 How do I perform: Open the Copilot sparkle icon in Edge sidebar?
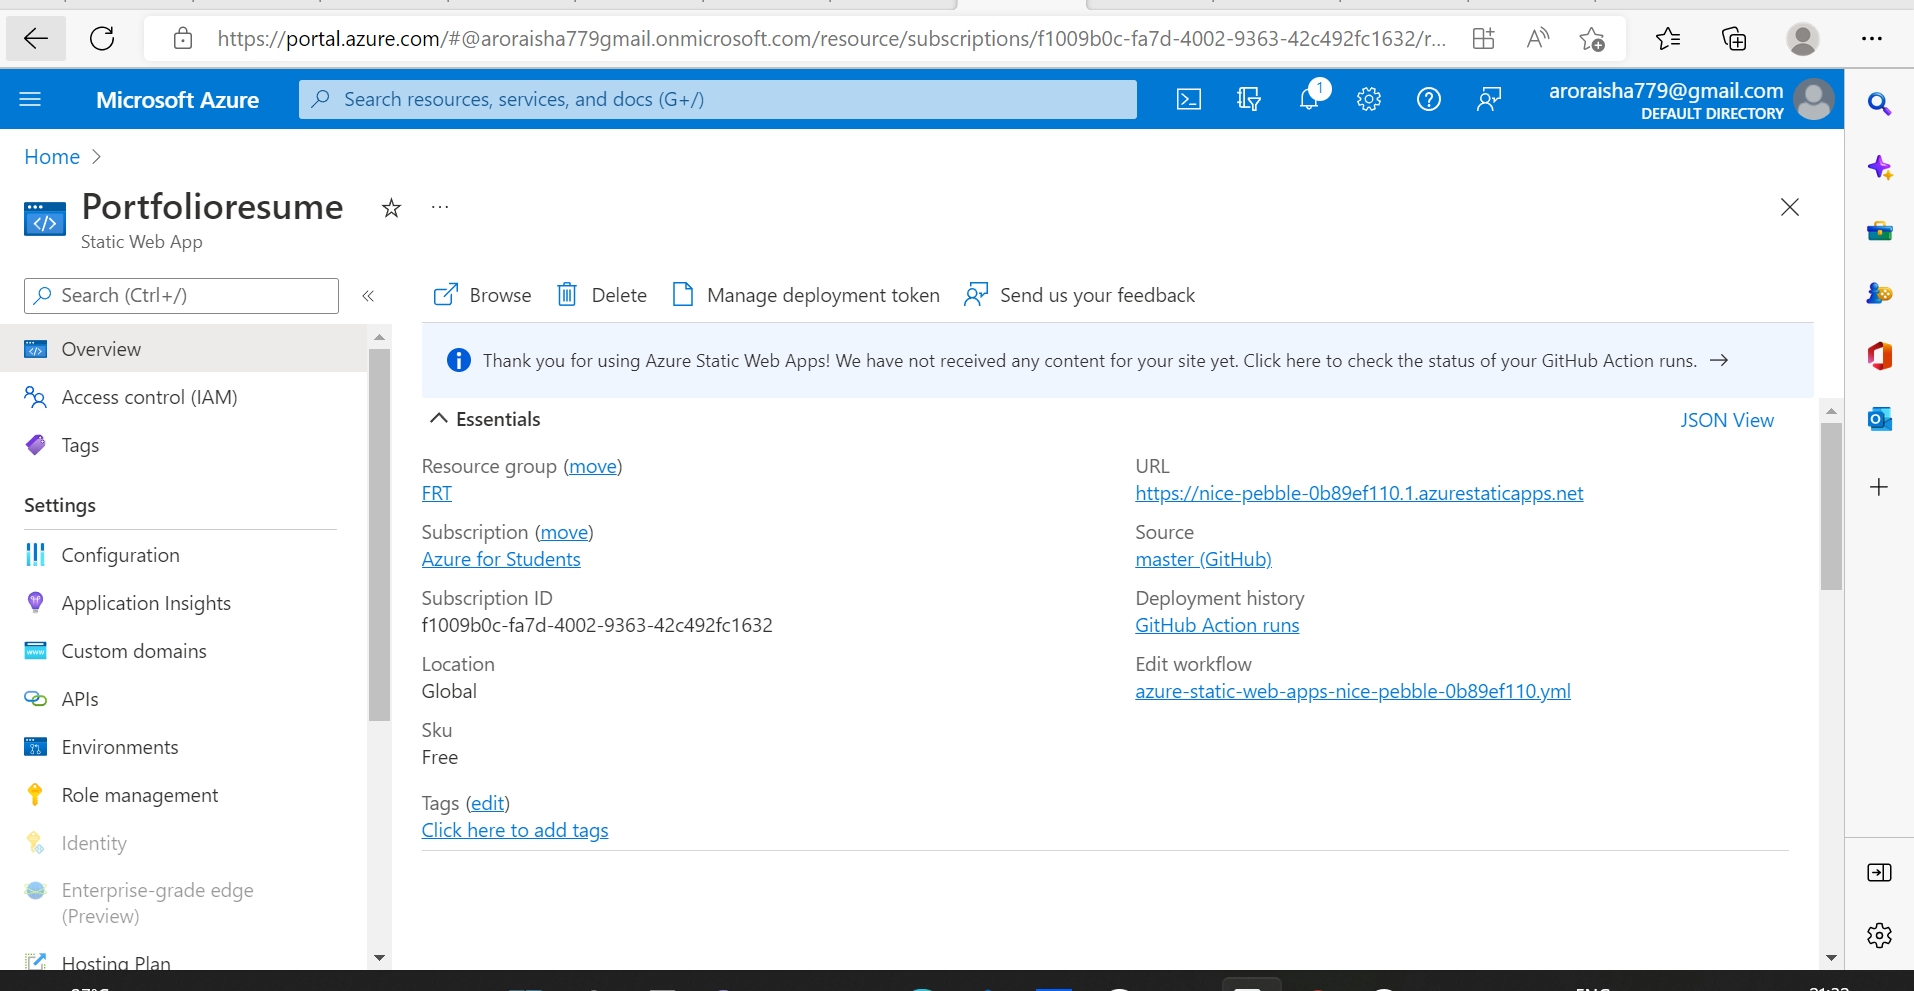(x=1879, y=167)
